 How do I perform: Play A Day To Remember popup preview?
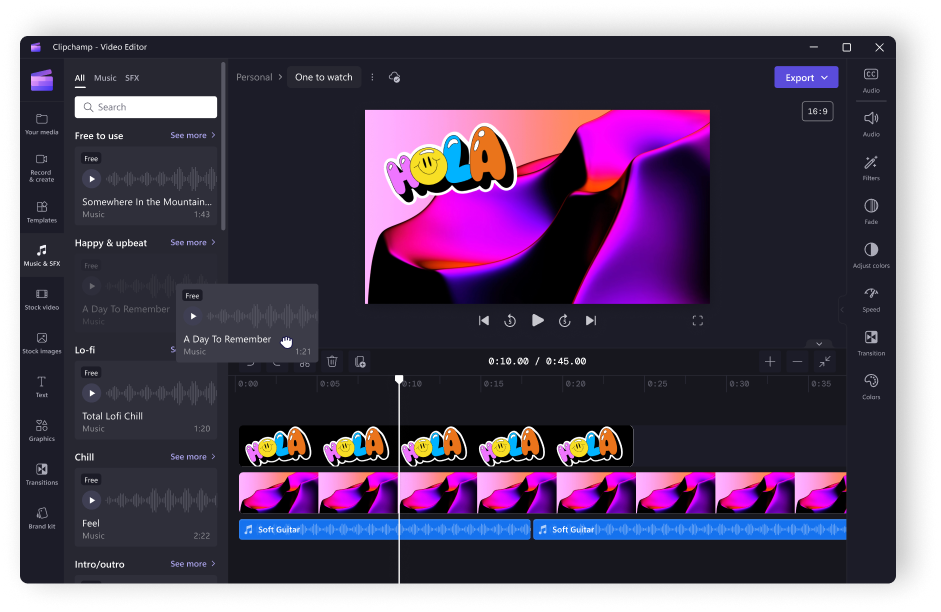193,316
